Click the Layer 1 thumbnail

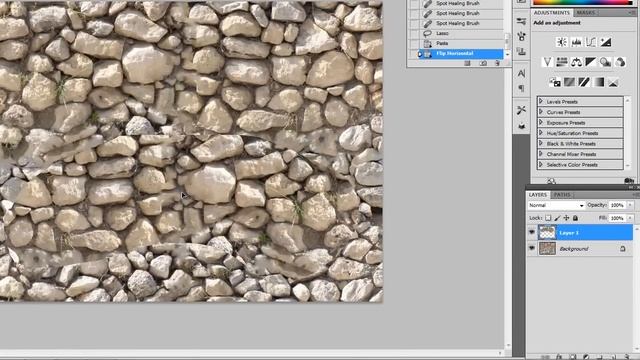[x=547, y=233]
